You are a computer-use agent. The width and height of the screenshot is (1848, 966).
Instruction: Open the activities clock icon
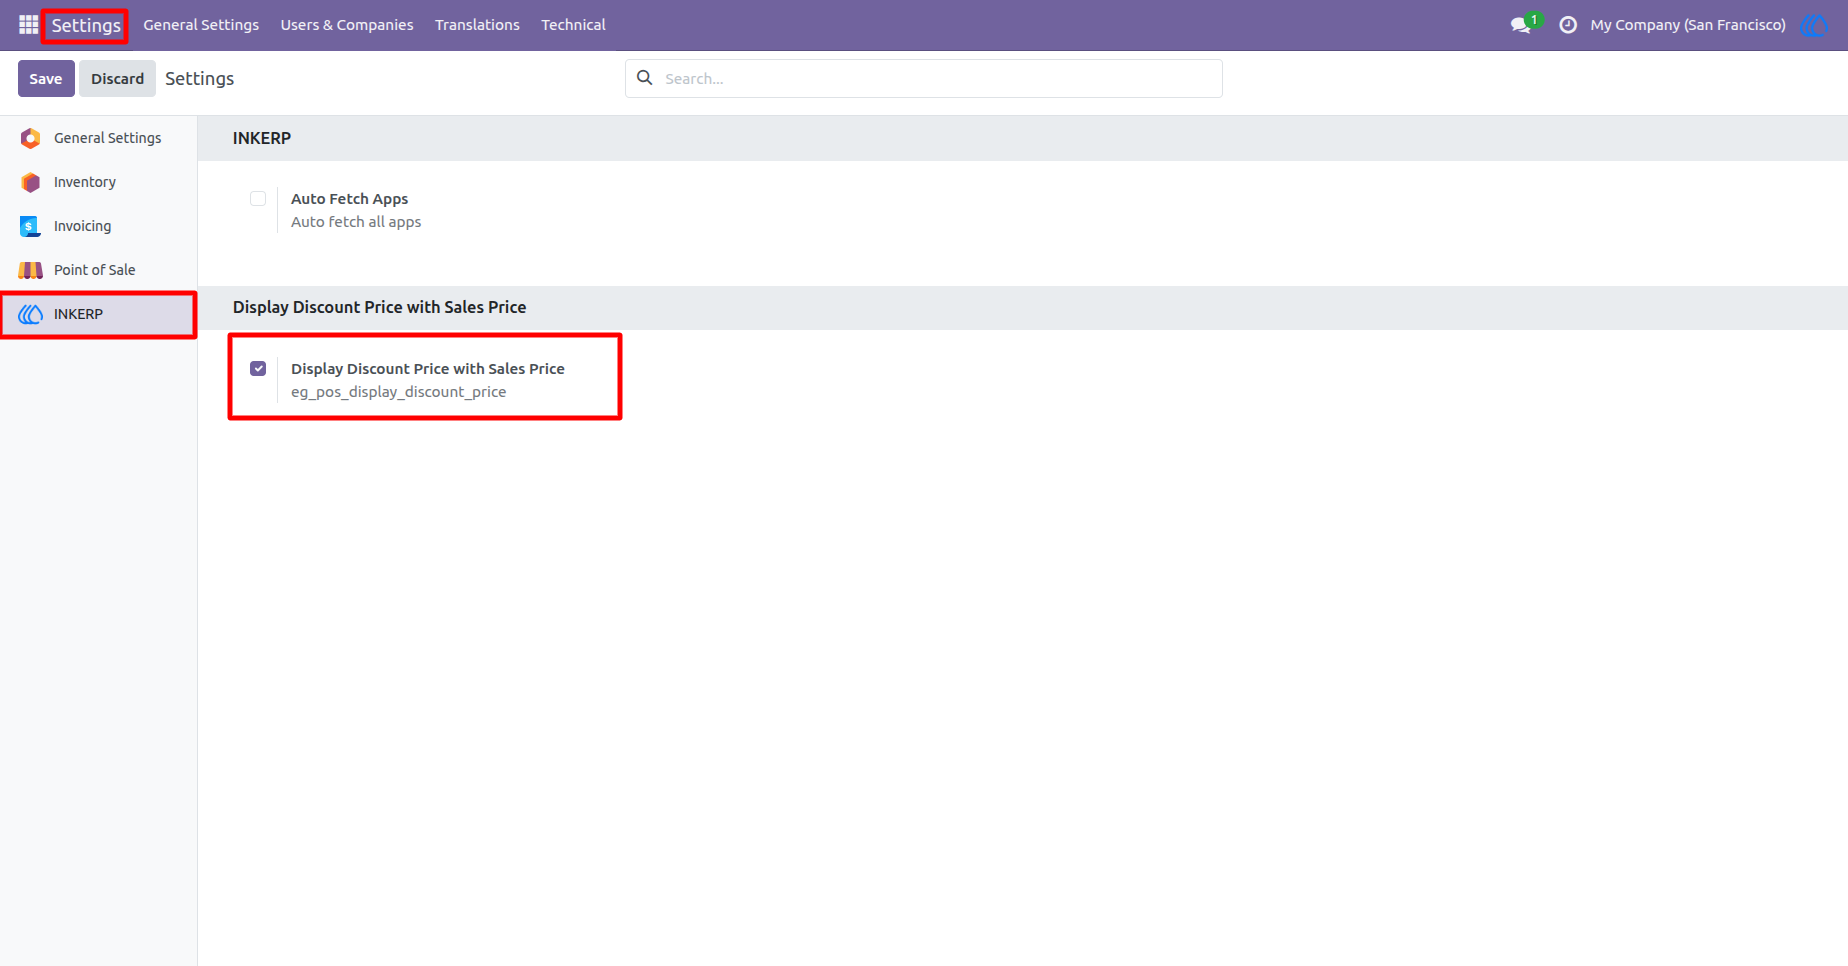[1568, 25]
